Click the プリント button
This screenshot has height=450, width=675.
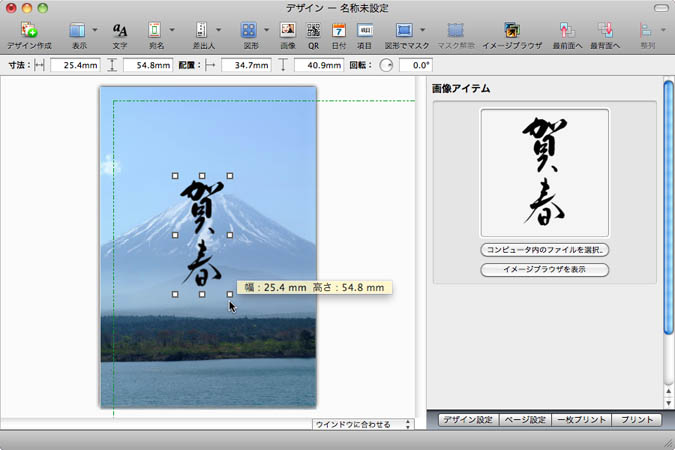(636, 421)
